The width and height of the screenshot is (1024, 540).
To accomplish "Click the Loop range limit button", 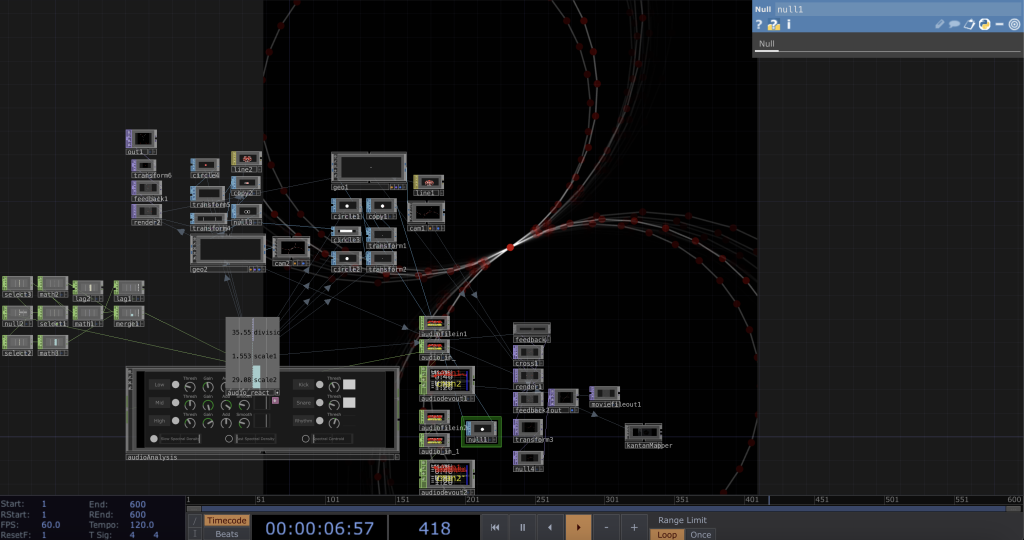I will [x=667, y=535].
